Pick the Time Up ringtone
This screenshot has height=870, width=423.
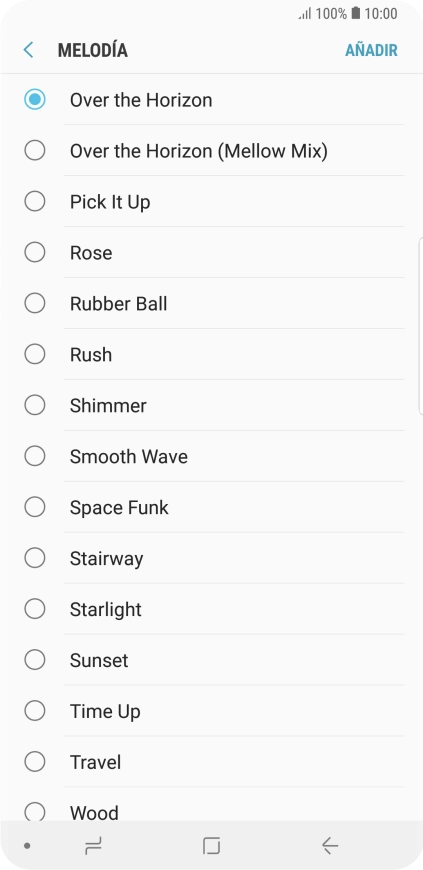[212, 711]
